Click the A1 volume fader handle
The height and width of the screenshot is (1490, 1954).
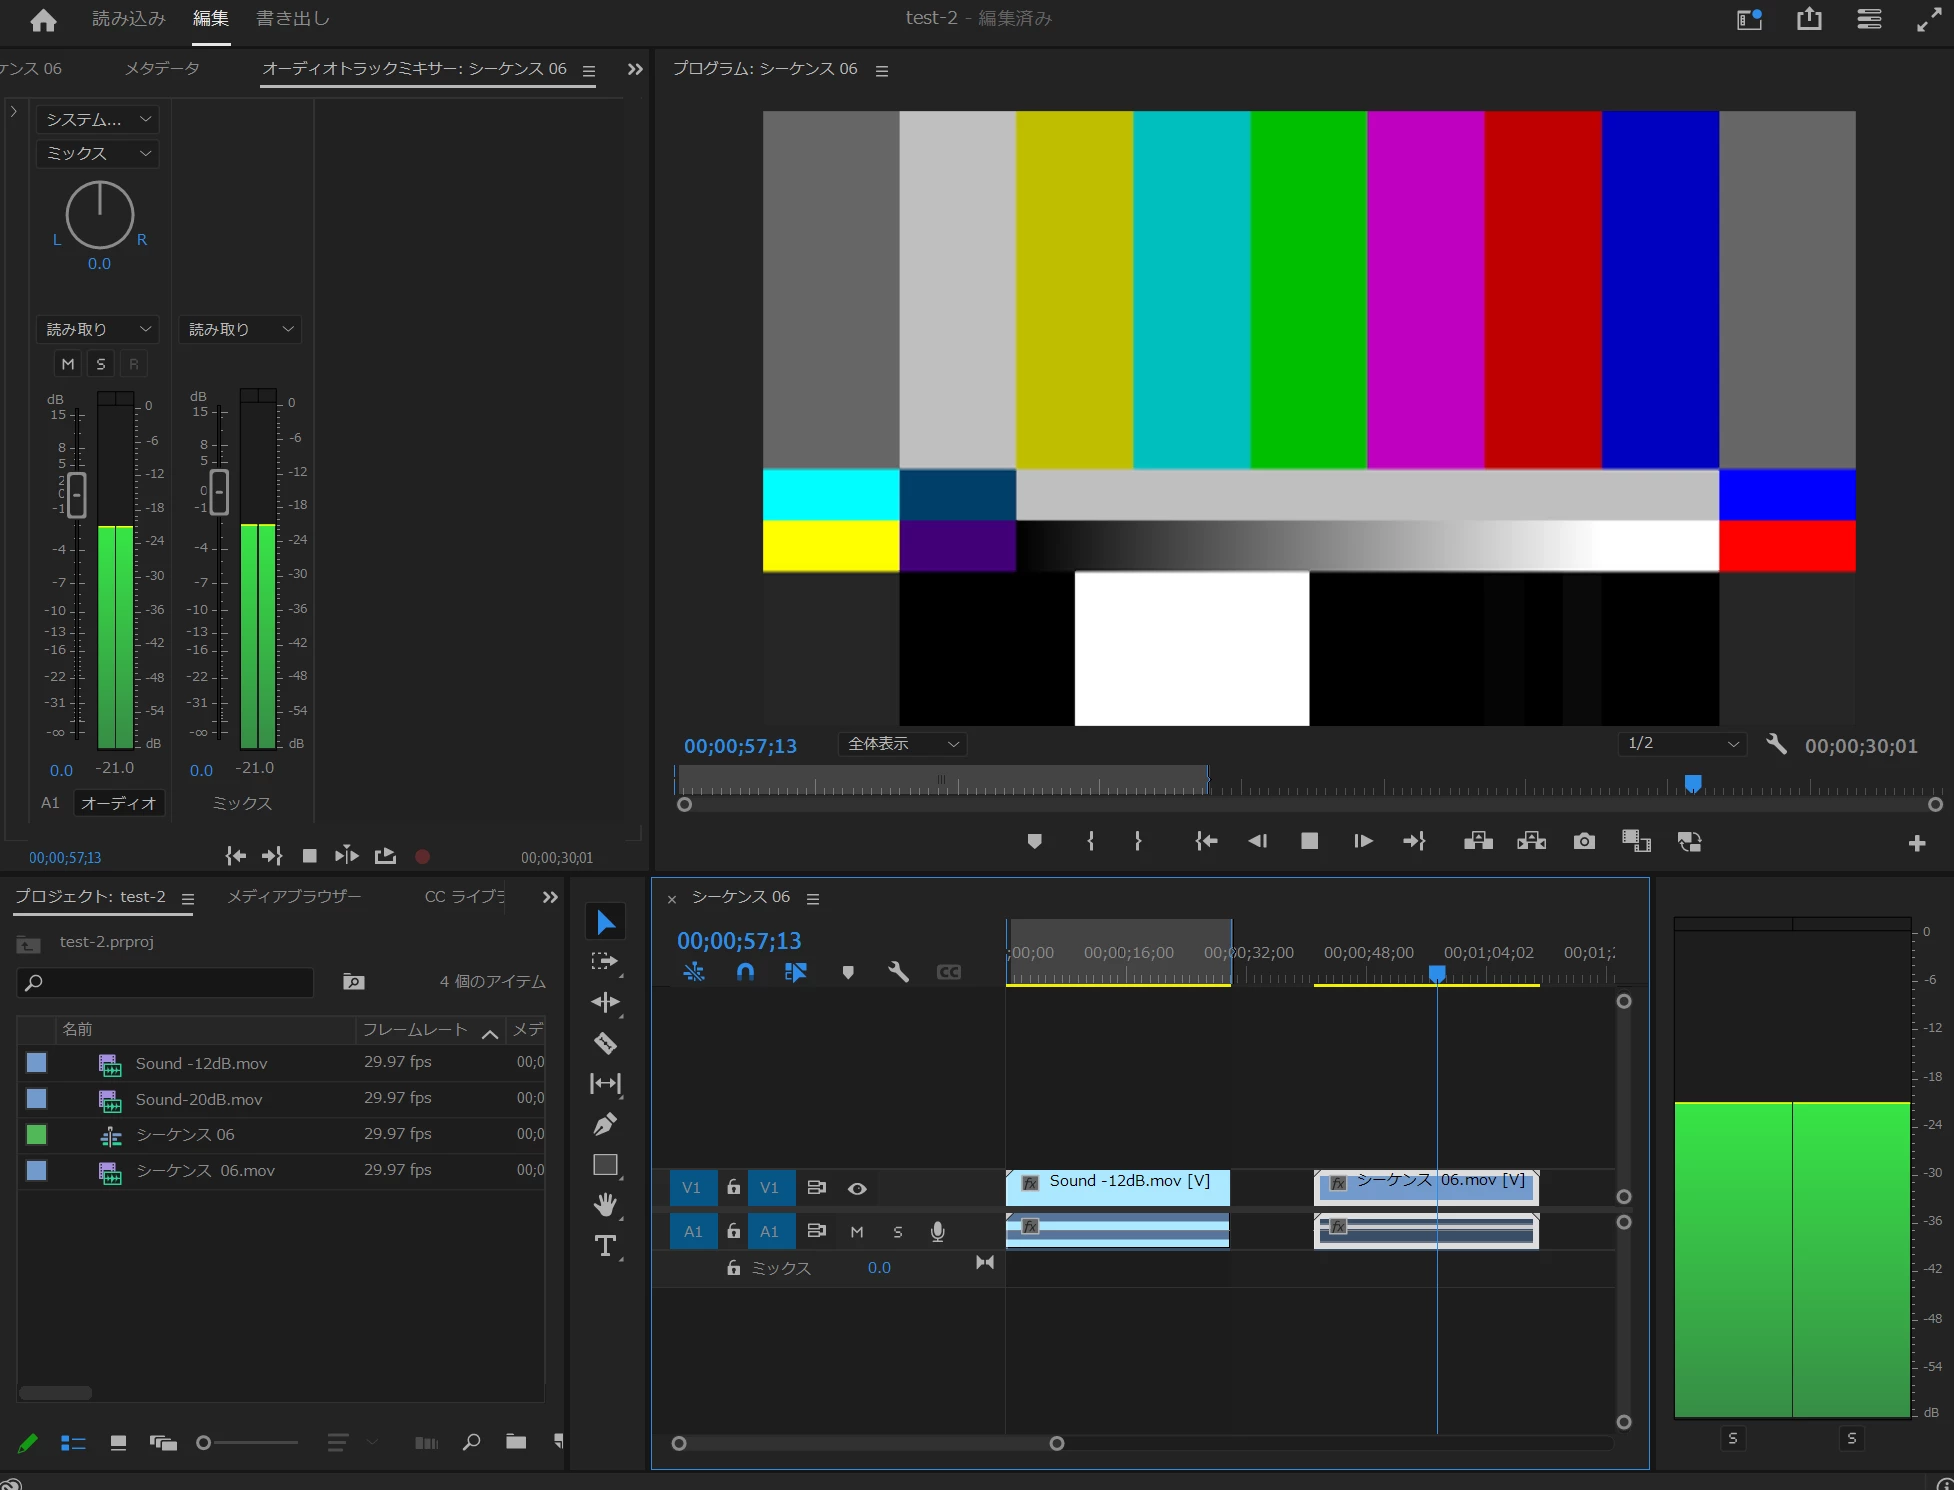tap(76, 494)
